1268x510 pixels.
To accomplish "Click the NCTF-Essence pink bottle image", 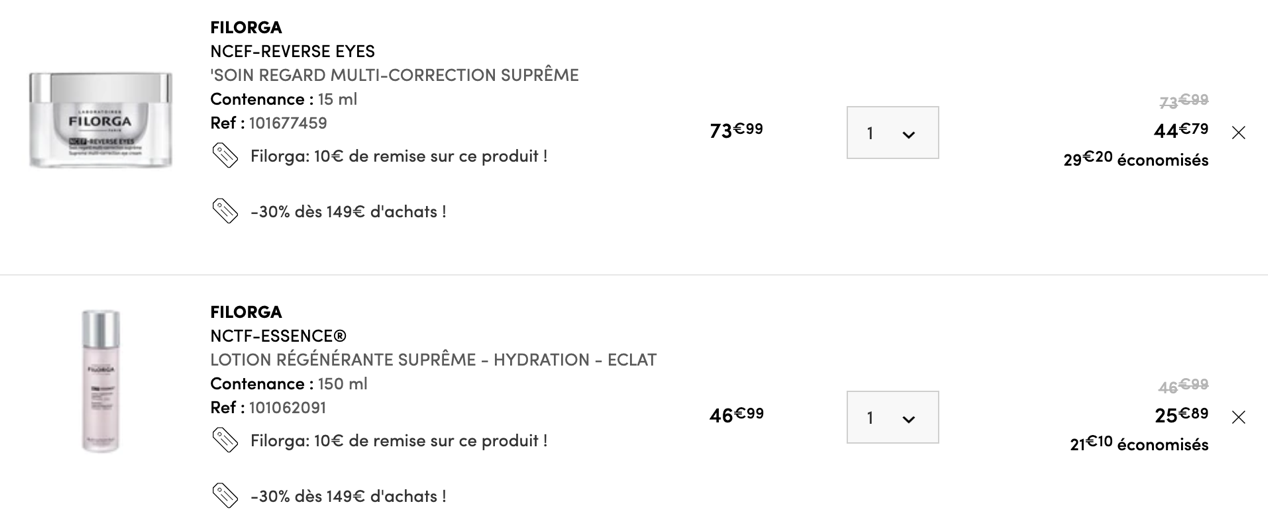I will pos(100,381).
